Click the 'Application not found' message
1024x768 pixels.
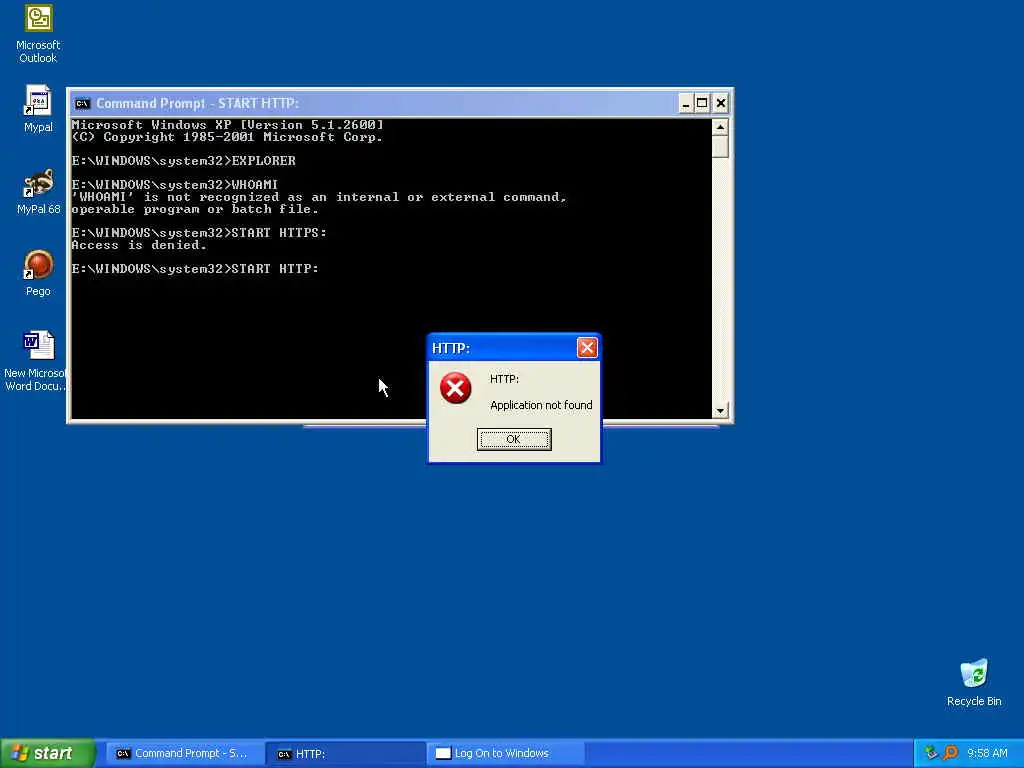(541, 405)
